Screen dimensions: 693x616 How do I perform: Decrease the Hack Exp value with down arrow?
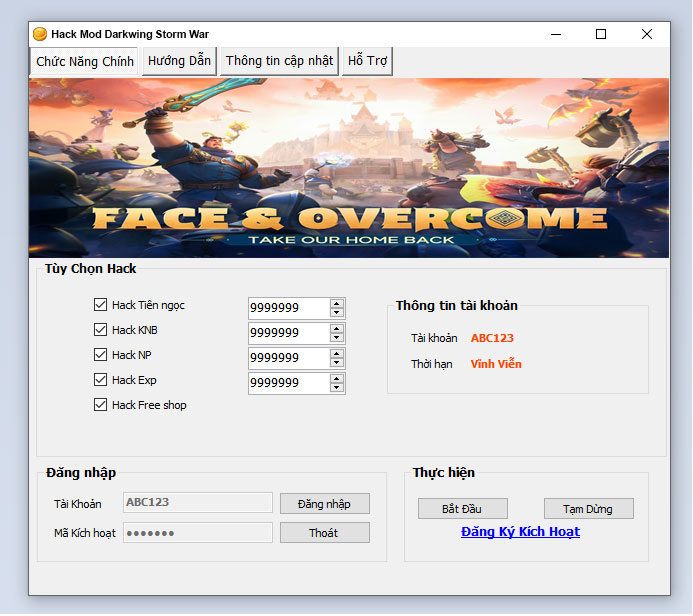[x=337, y=388]
